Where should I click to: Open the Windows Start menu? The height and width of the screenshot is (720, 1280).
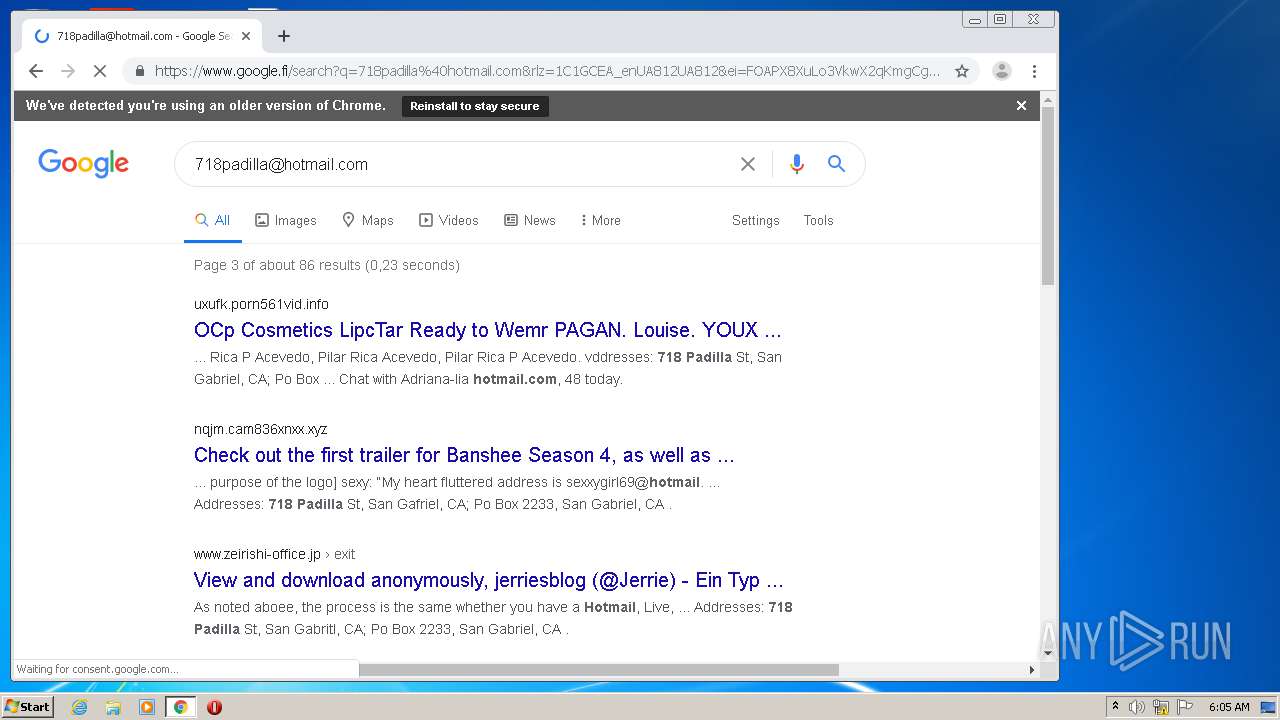coord(27,707)
